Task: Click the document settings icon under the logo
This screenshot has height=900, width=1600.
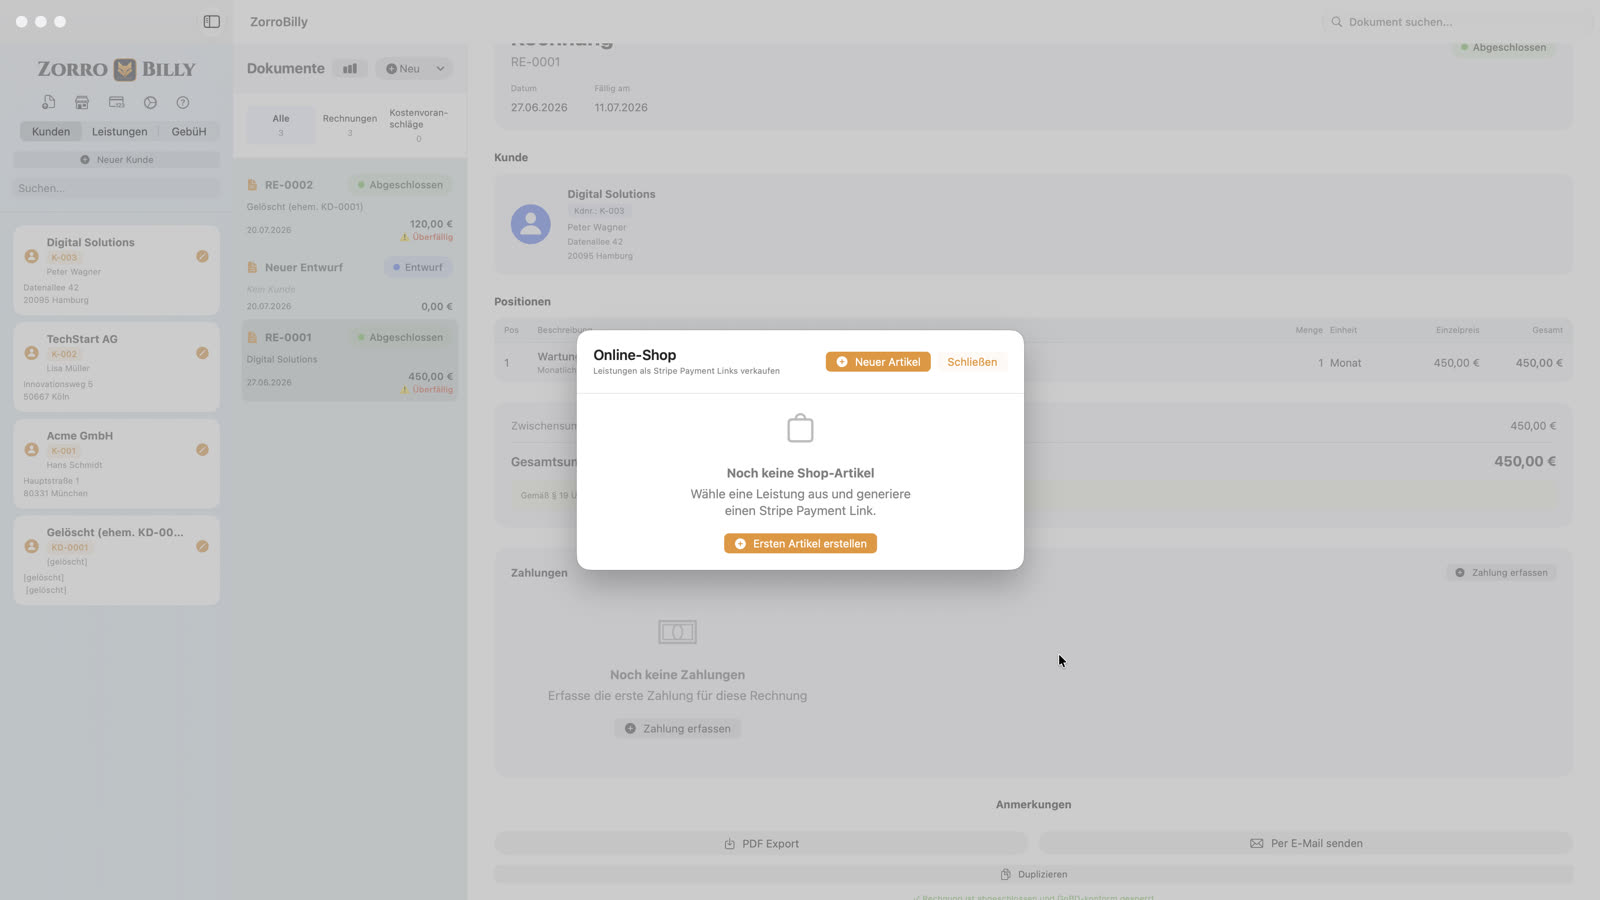Action: point(48,102)
